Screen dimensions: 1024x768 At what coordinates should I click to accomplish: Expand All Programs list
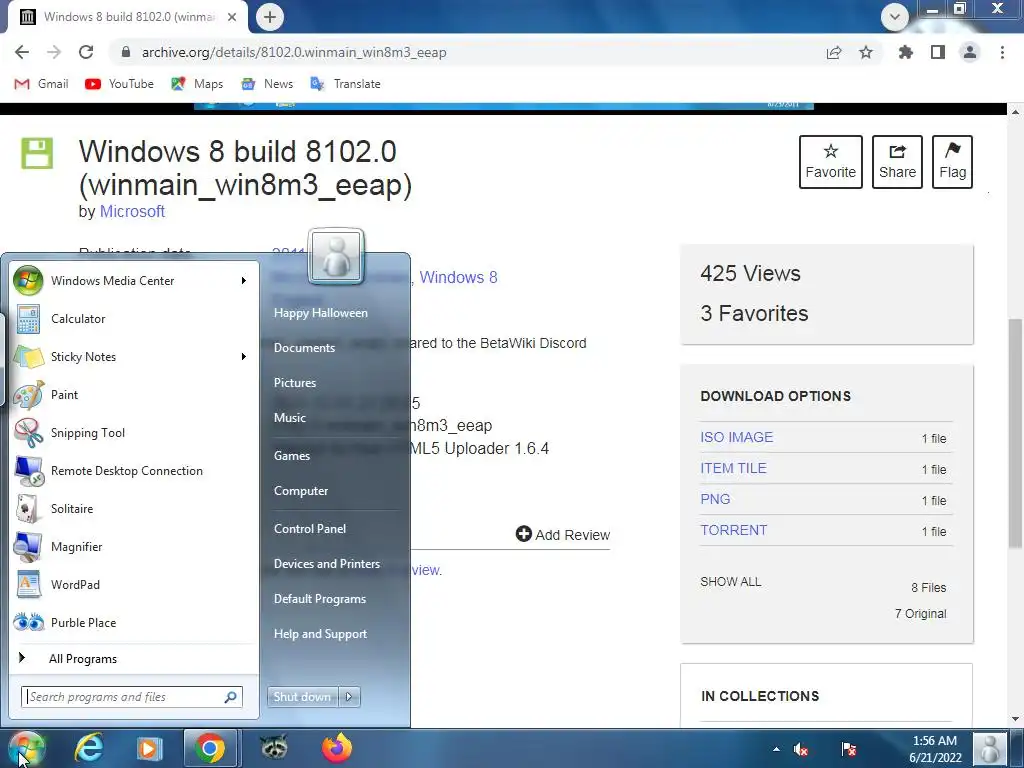tap(133, 659)
